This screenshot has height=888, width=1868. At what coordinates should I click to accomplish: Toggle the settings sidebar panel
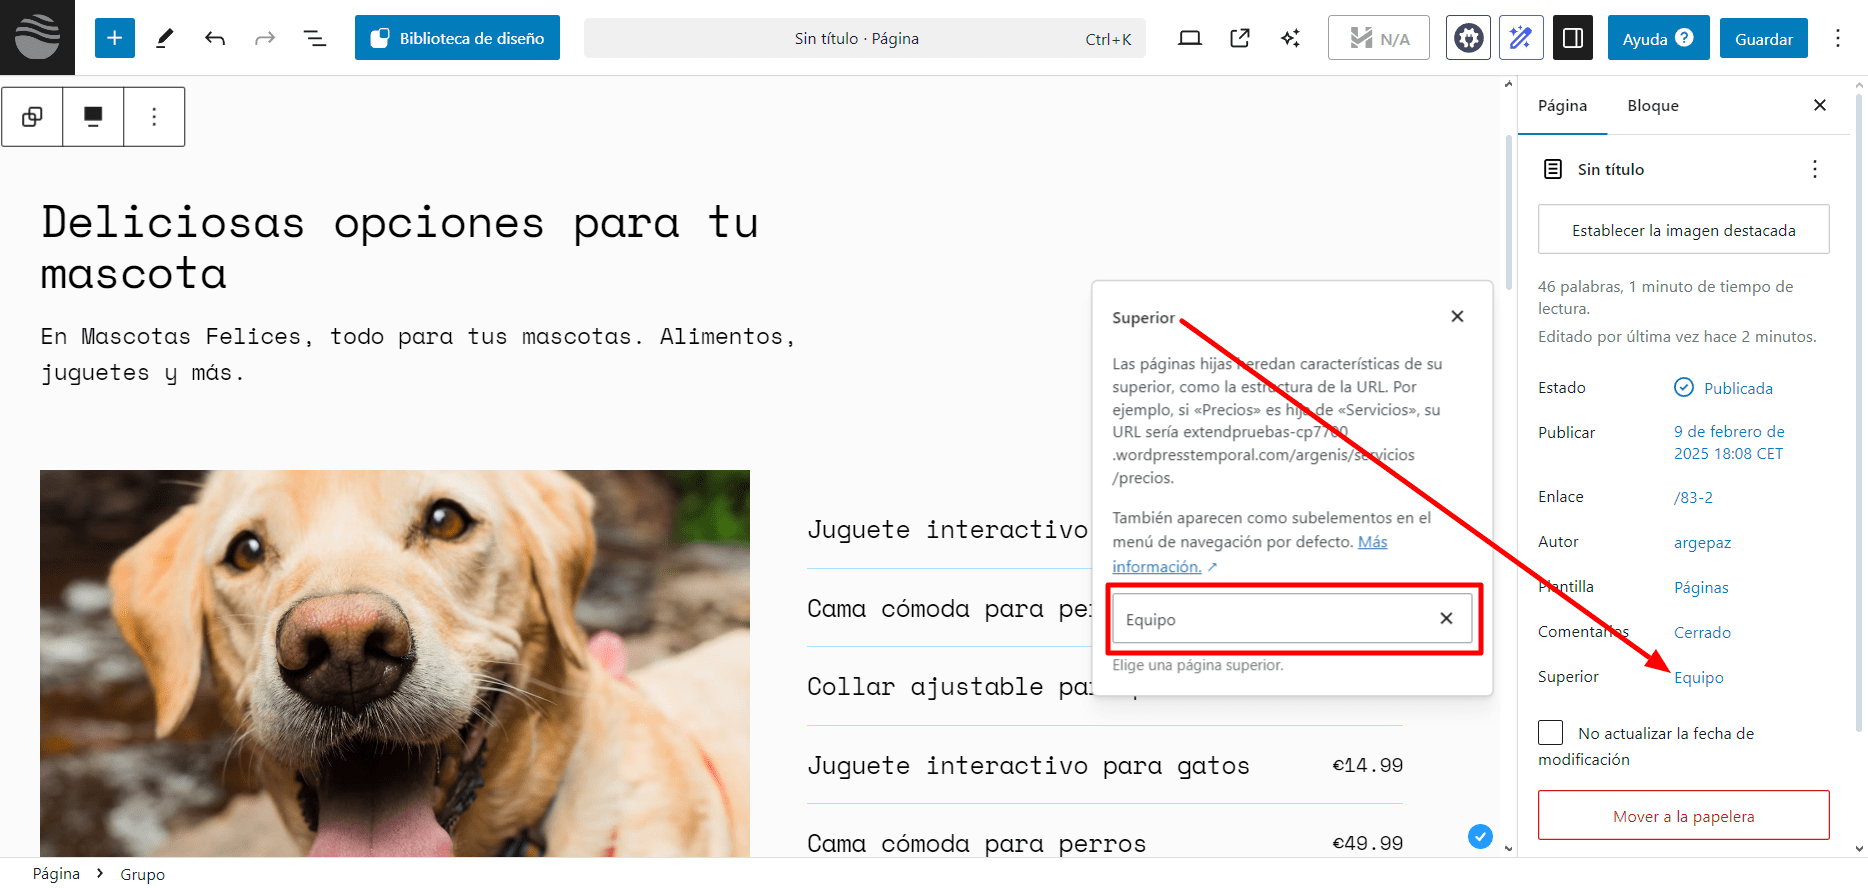(x=1573, y=38)
